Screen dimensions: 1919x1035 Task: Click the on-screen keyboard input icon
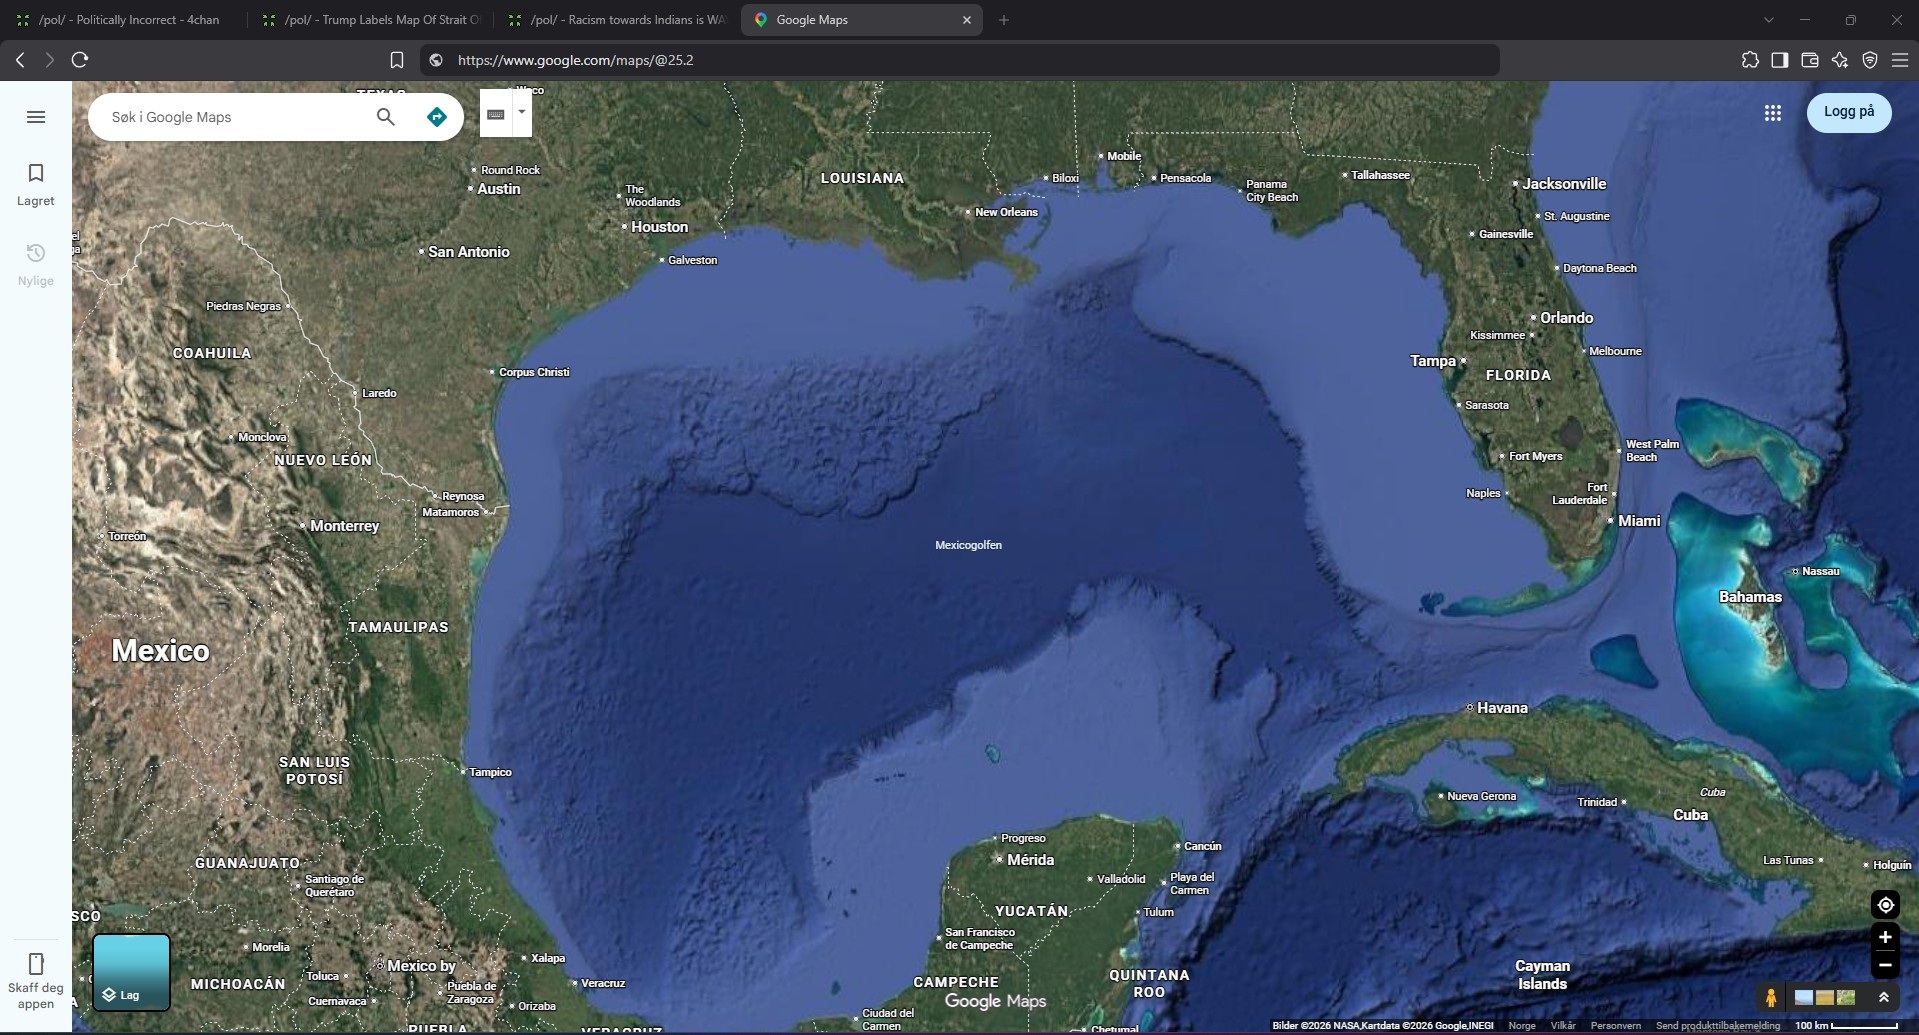(x=495, y=114)
